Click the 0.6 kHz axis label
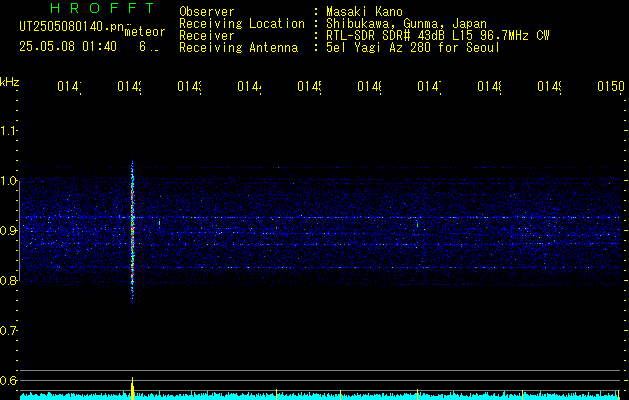Screen dimensions: 629x400 click(x=8, y=380)
